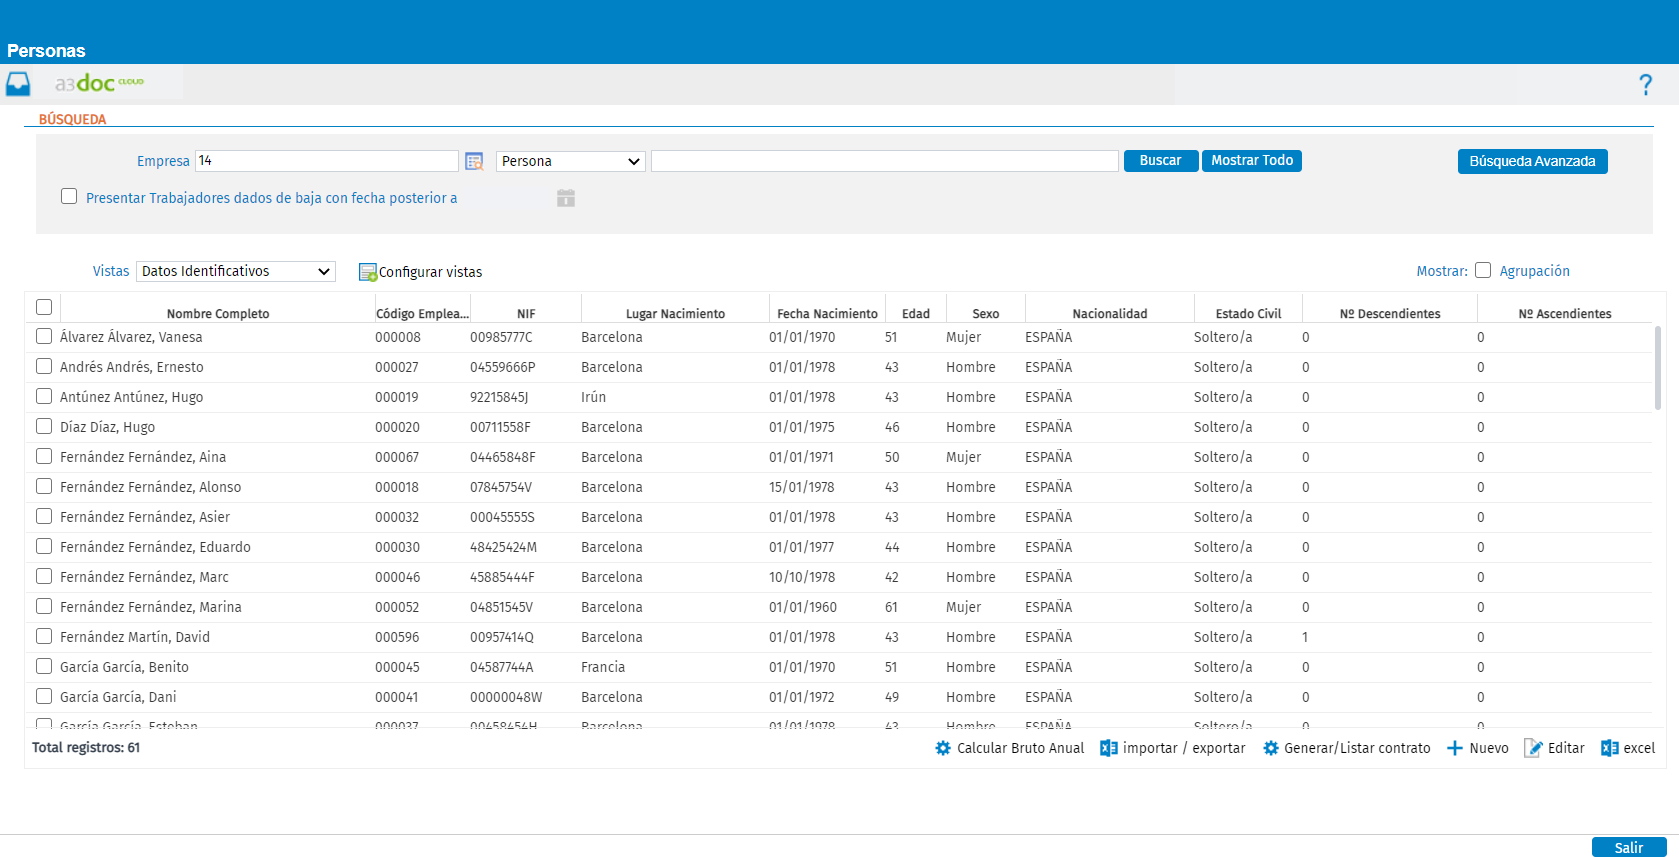Focus the Empresa input field
Viewport: 1679px width, 857px height.
click(x=327, y=161)
